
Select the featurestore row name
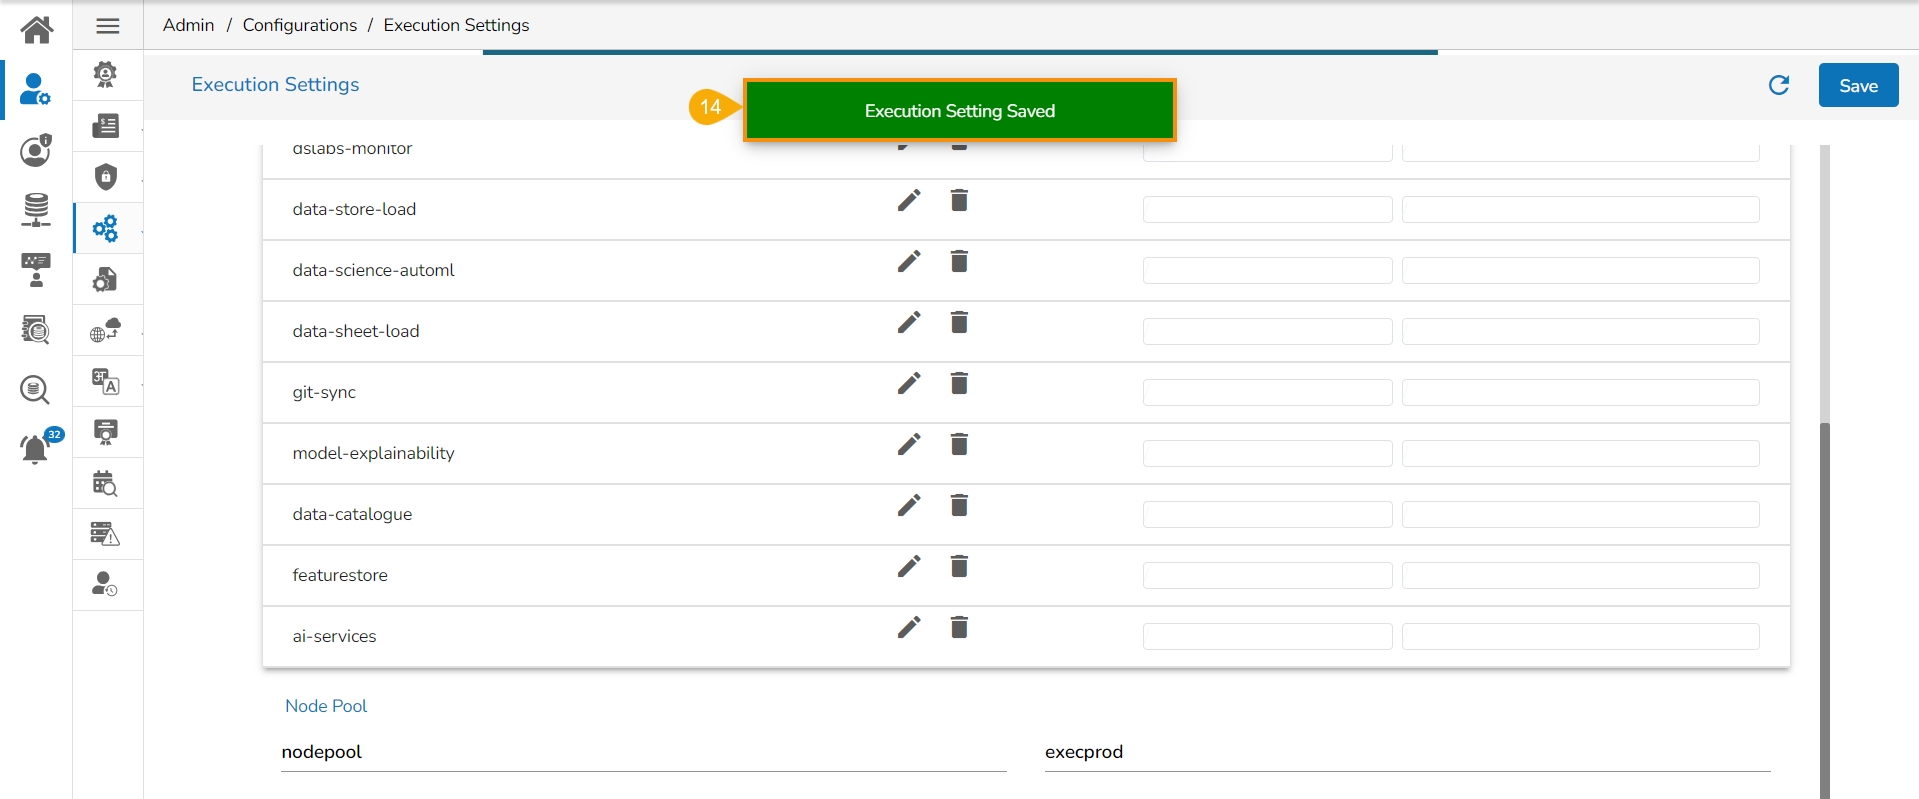(340, 575)
